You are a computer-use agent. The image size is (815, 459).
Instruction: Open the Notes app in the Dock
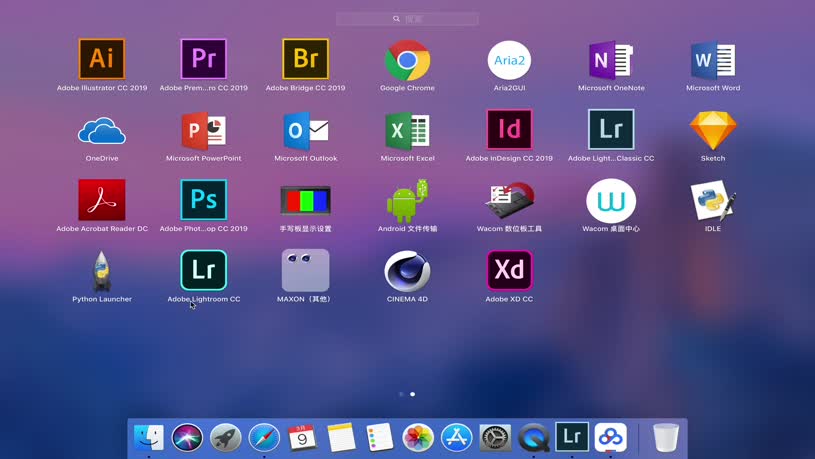[341, 438]
